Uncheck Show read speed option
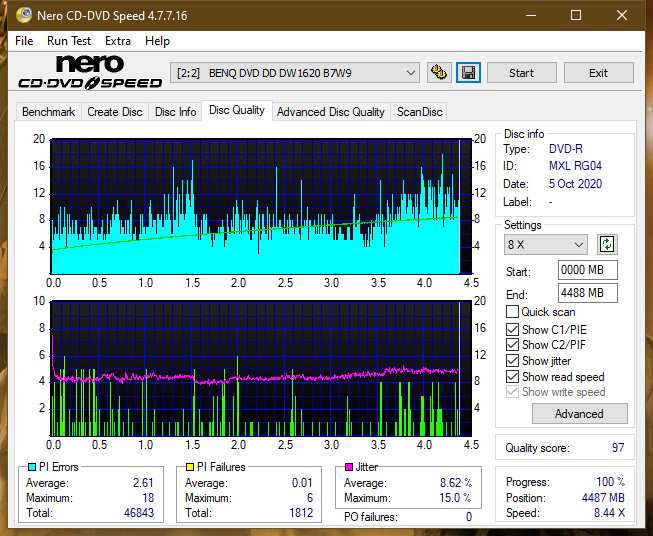The height and width of the screenshot is (536, 653). pos(512,376)
